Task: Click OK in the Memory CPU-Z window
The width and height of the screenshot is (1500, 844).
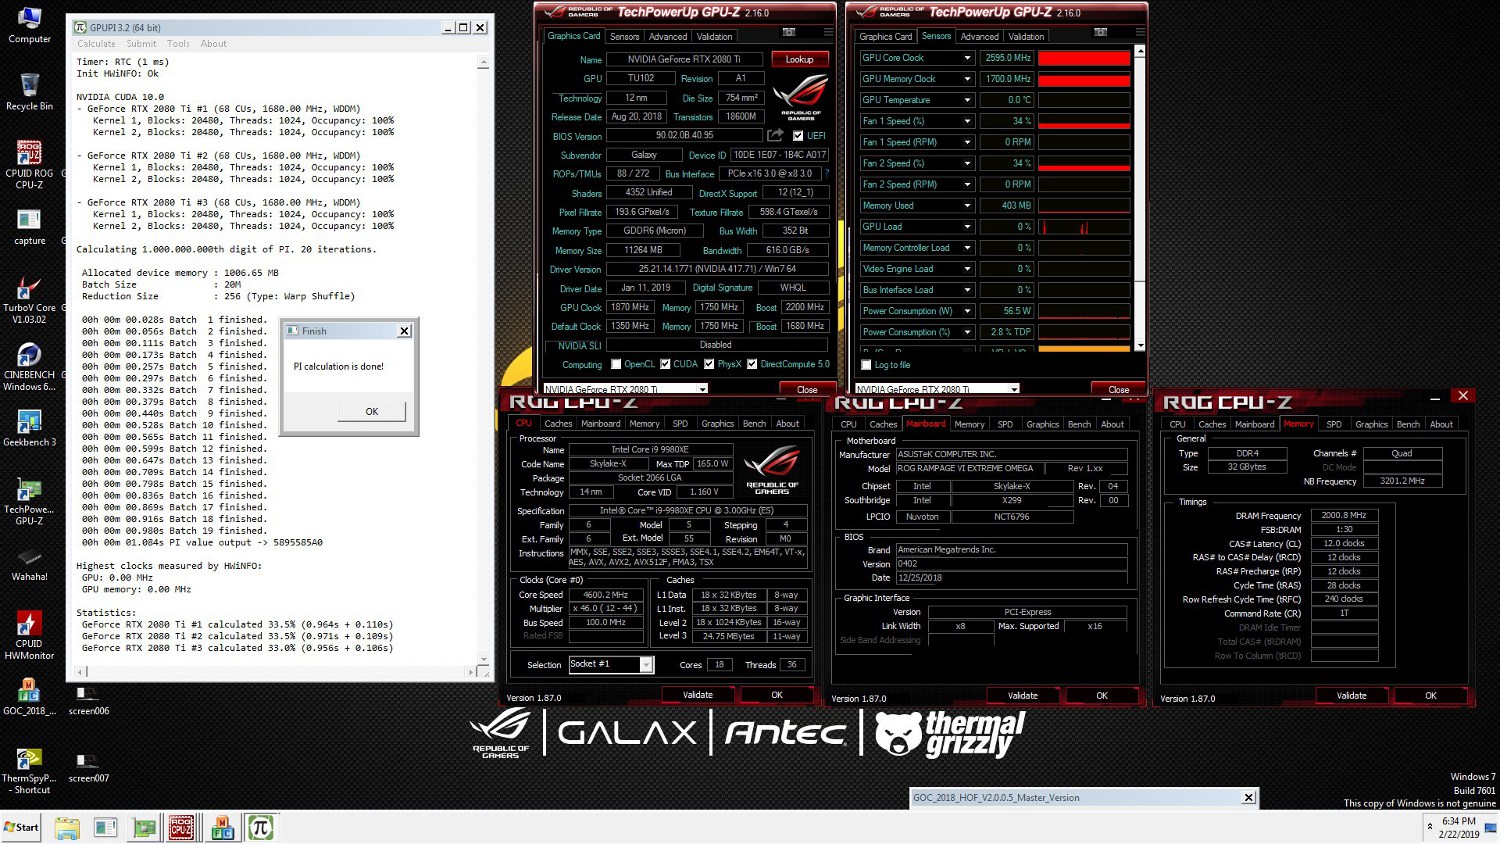Action: pyautogui.click(x=1430, y=695)
